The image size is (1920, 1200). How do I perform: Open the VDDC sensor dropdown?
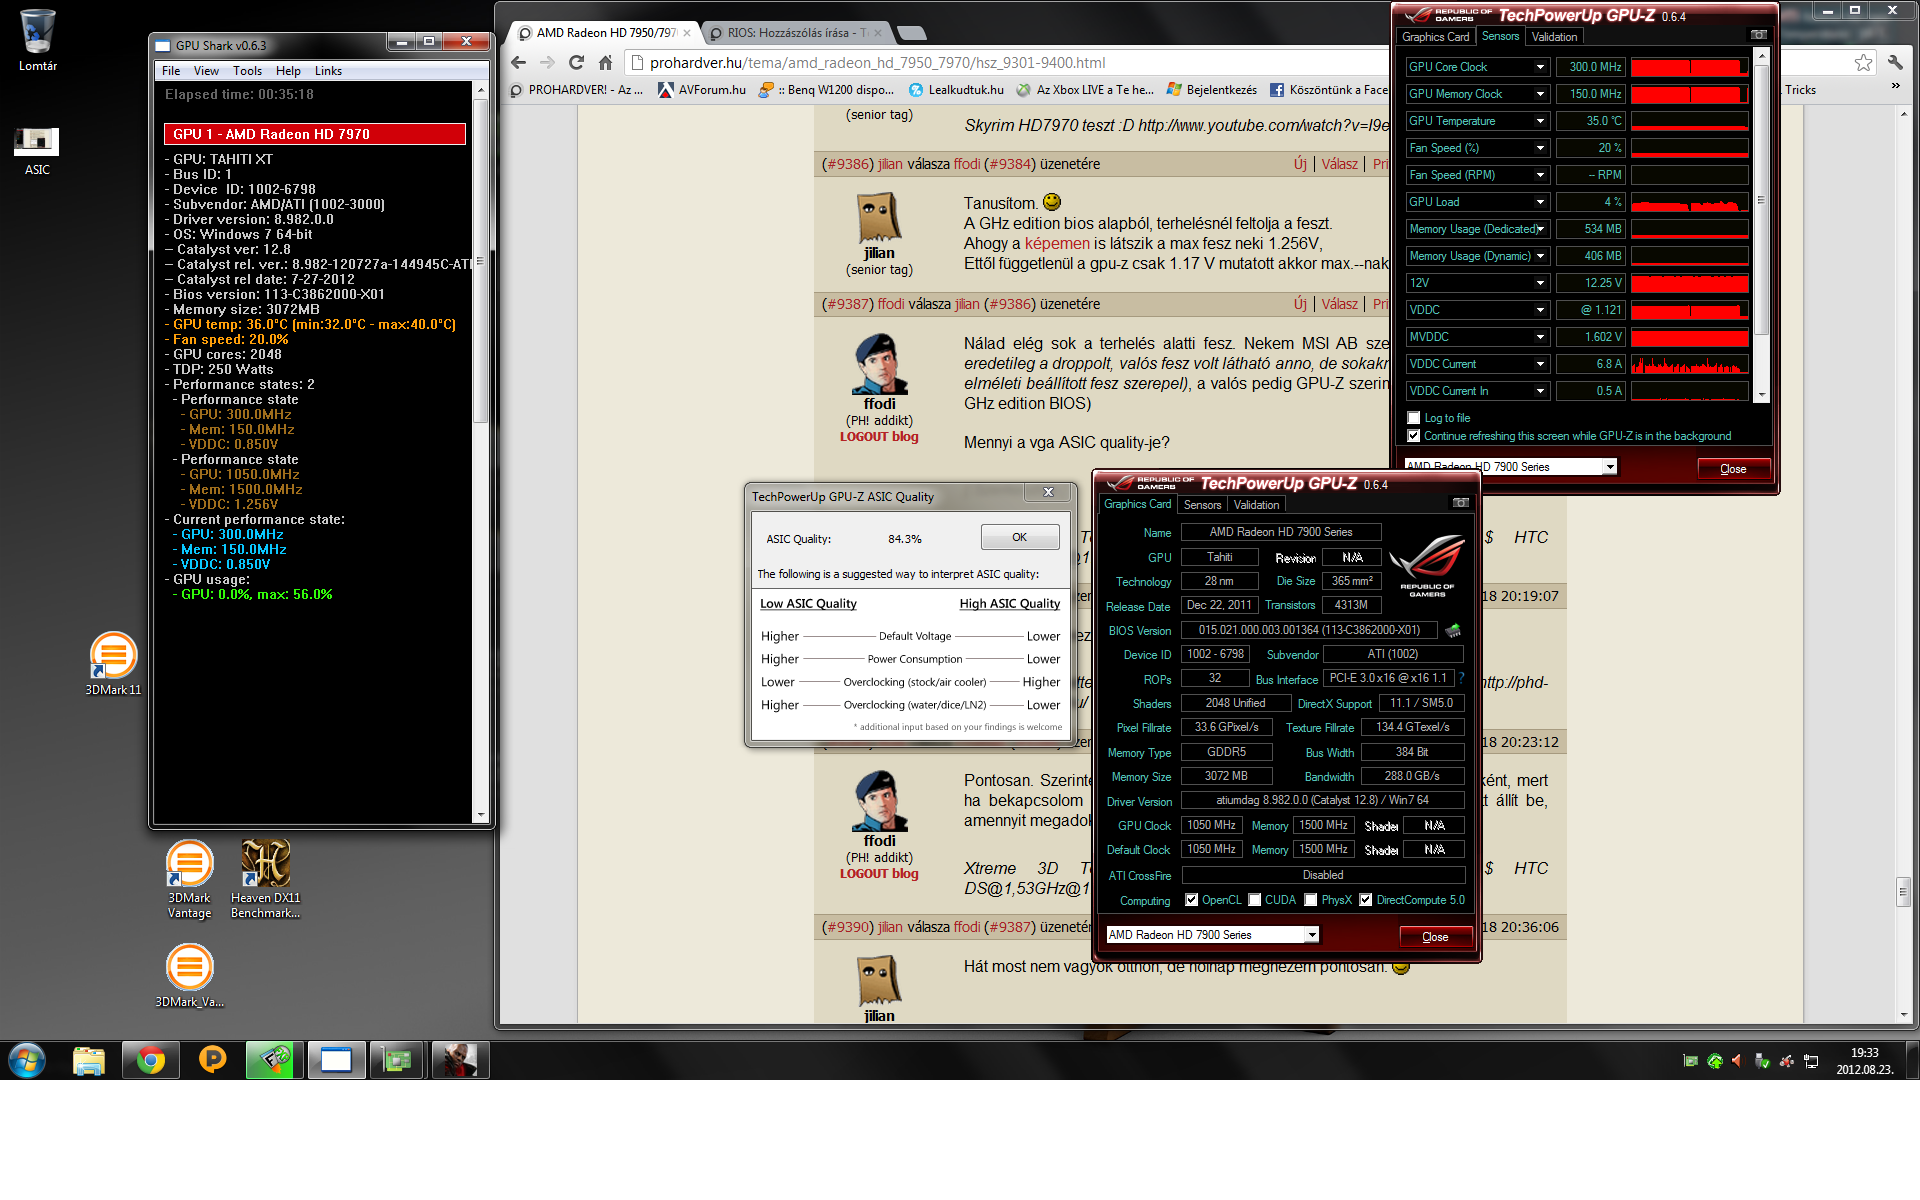pos(1539,310)
